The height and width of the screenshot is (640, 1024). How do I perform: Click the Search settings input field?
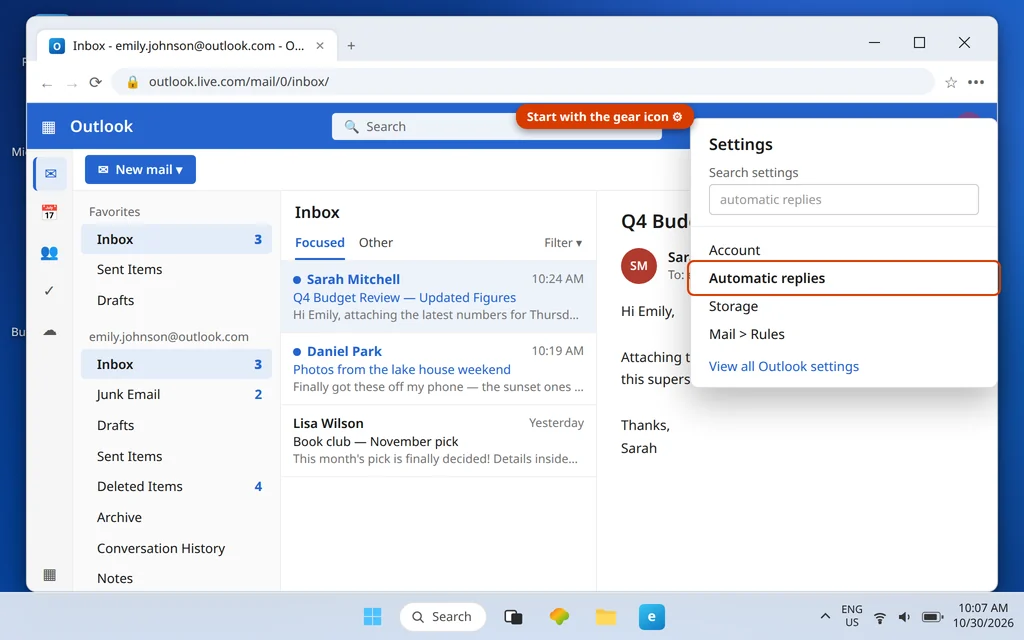844,200
